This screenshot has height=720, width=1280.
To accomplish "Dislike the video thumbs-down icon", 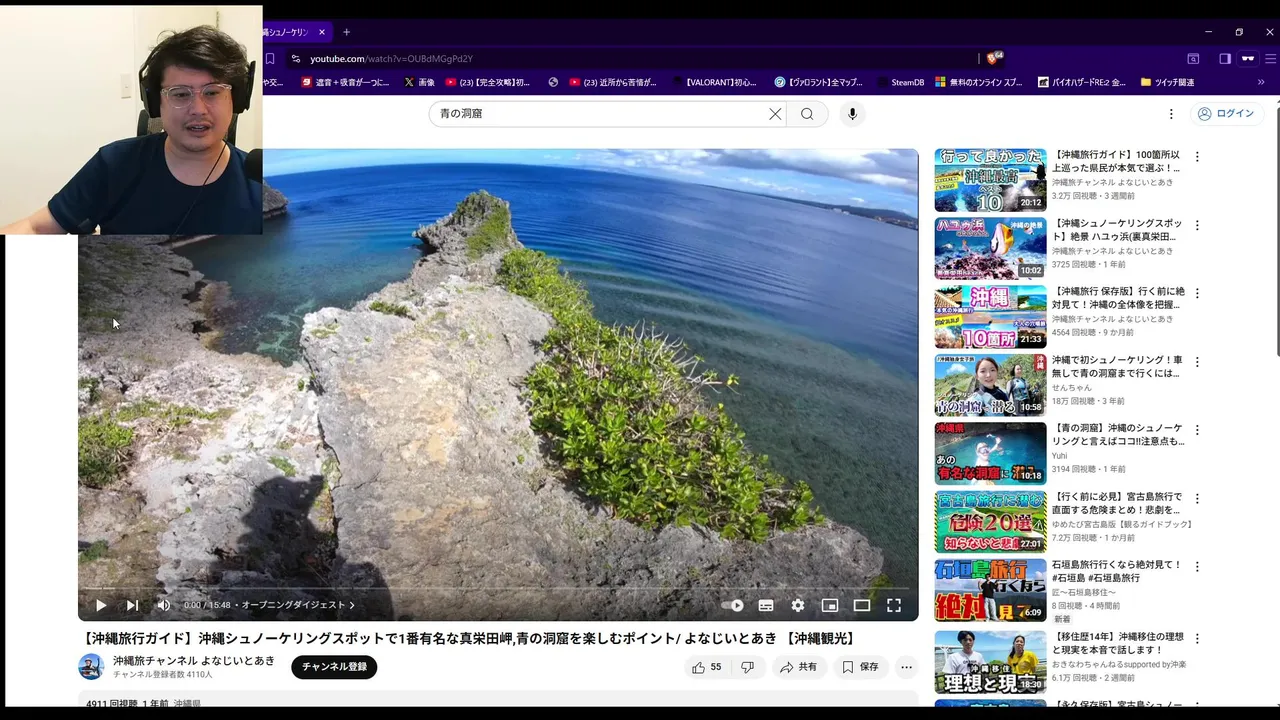I will [747, 667].
